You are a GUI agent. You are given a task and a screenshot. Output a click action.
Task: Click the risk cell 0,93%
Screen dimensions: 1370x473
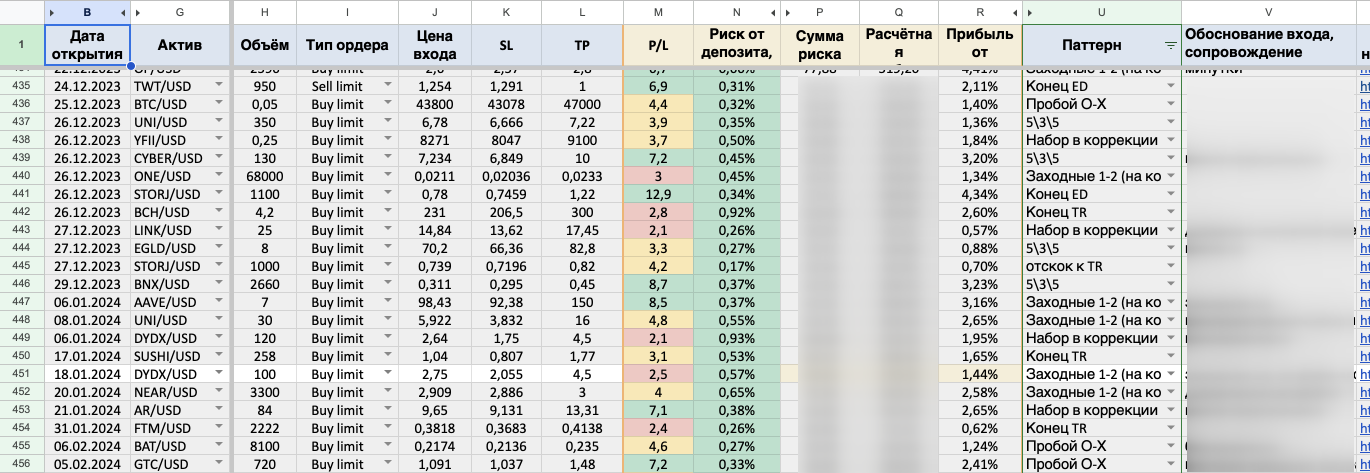coord(736,339)
